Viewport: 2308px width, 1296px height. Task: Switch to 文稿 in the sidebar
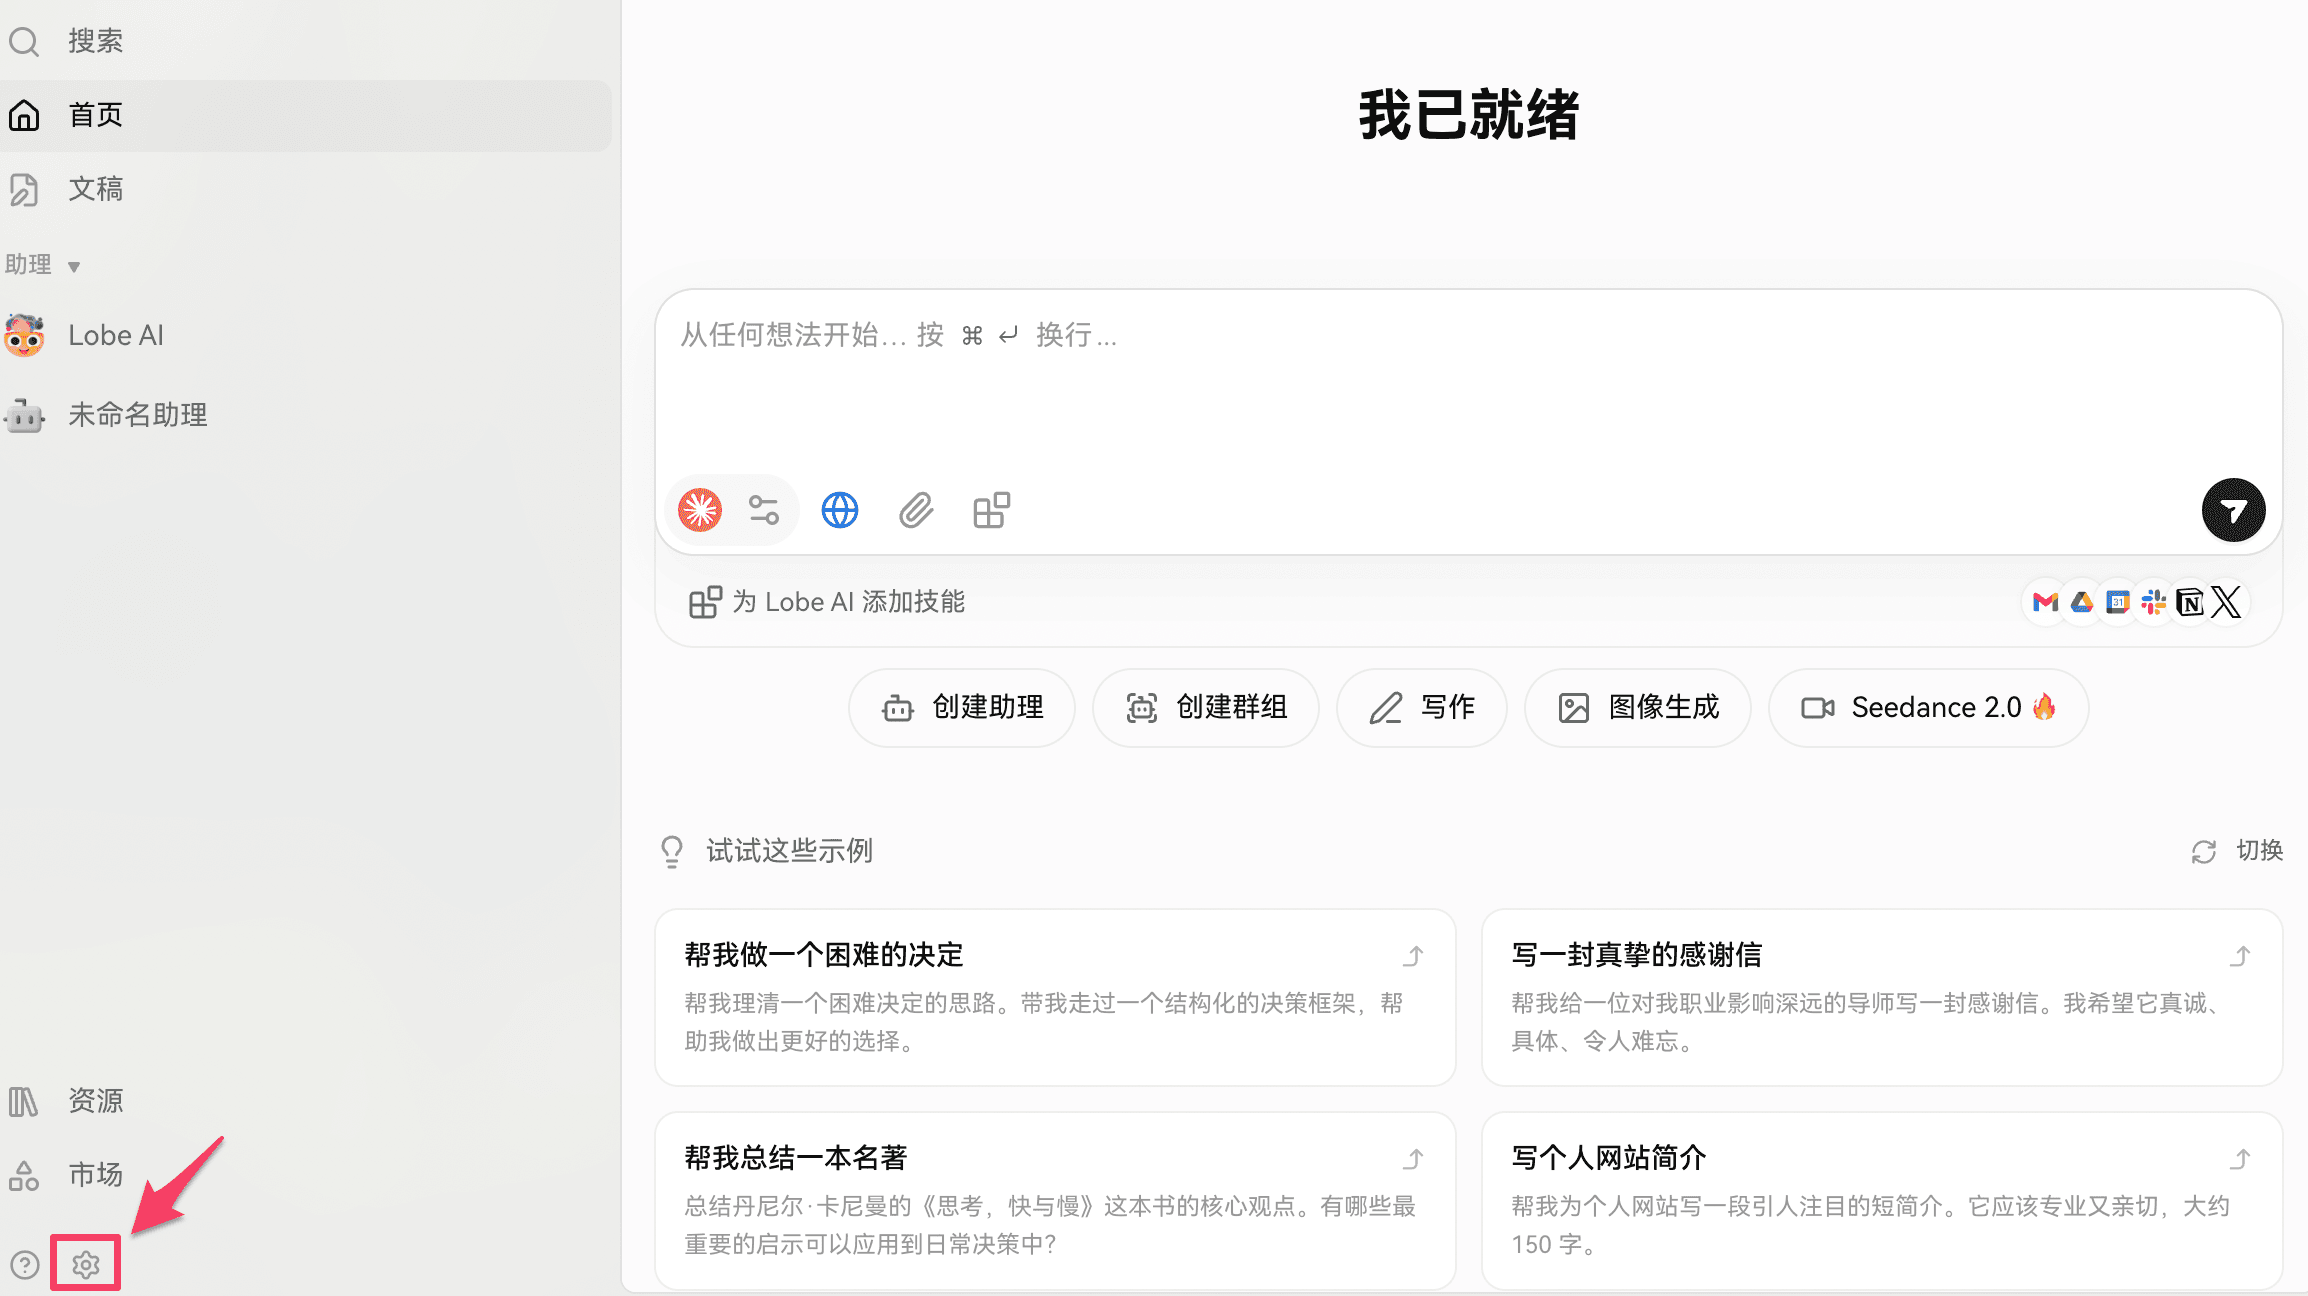pos(96,189)
